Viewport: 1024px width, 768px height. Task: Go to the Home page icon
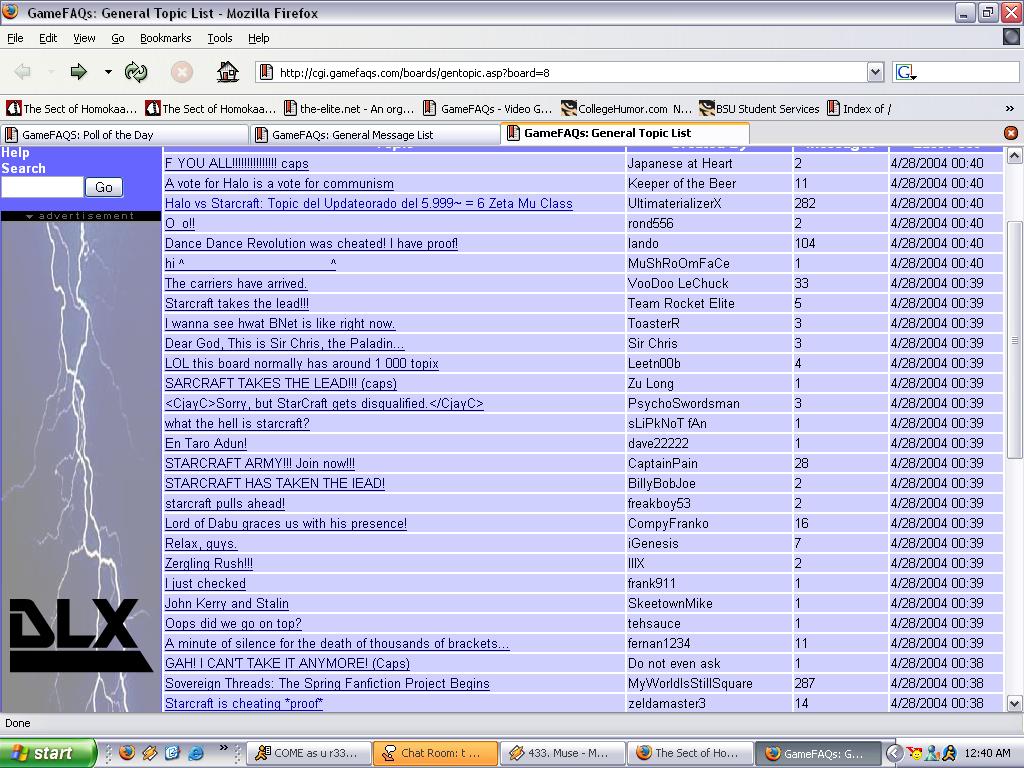[227, 72]
